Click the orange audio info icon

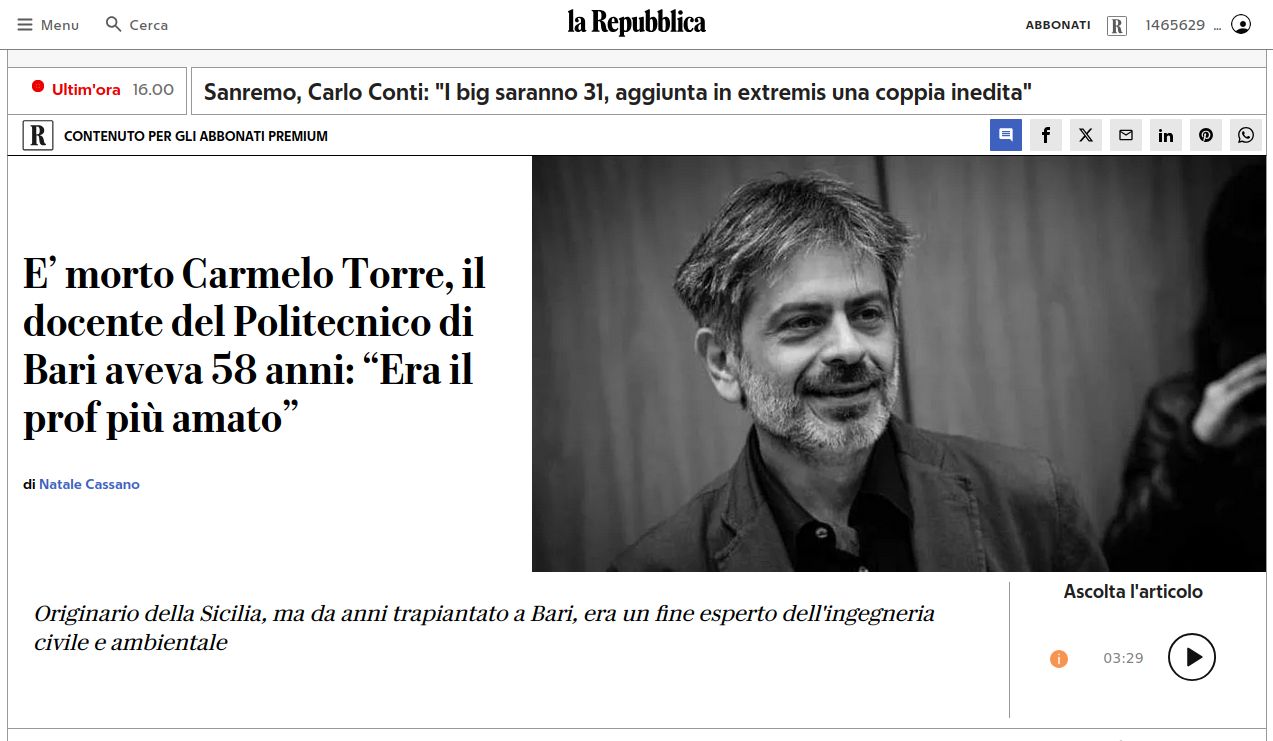click(x=1059, y=659)
